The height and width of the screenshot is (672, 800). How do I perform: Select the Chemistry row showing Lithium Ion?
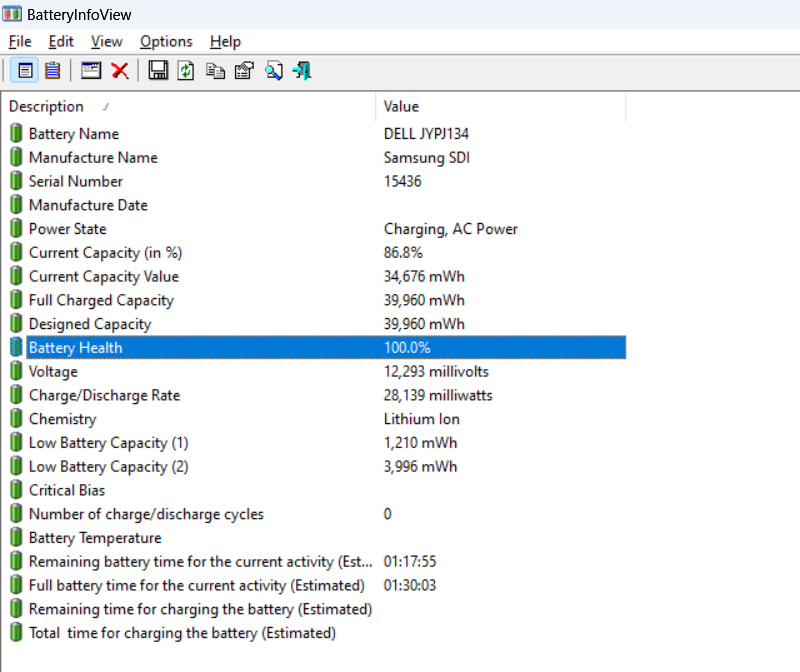pos(200,419)
